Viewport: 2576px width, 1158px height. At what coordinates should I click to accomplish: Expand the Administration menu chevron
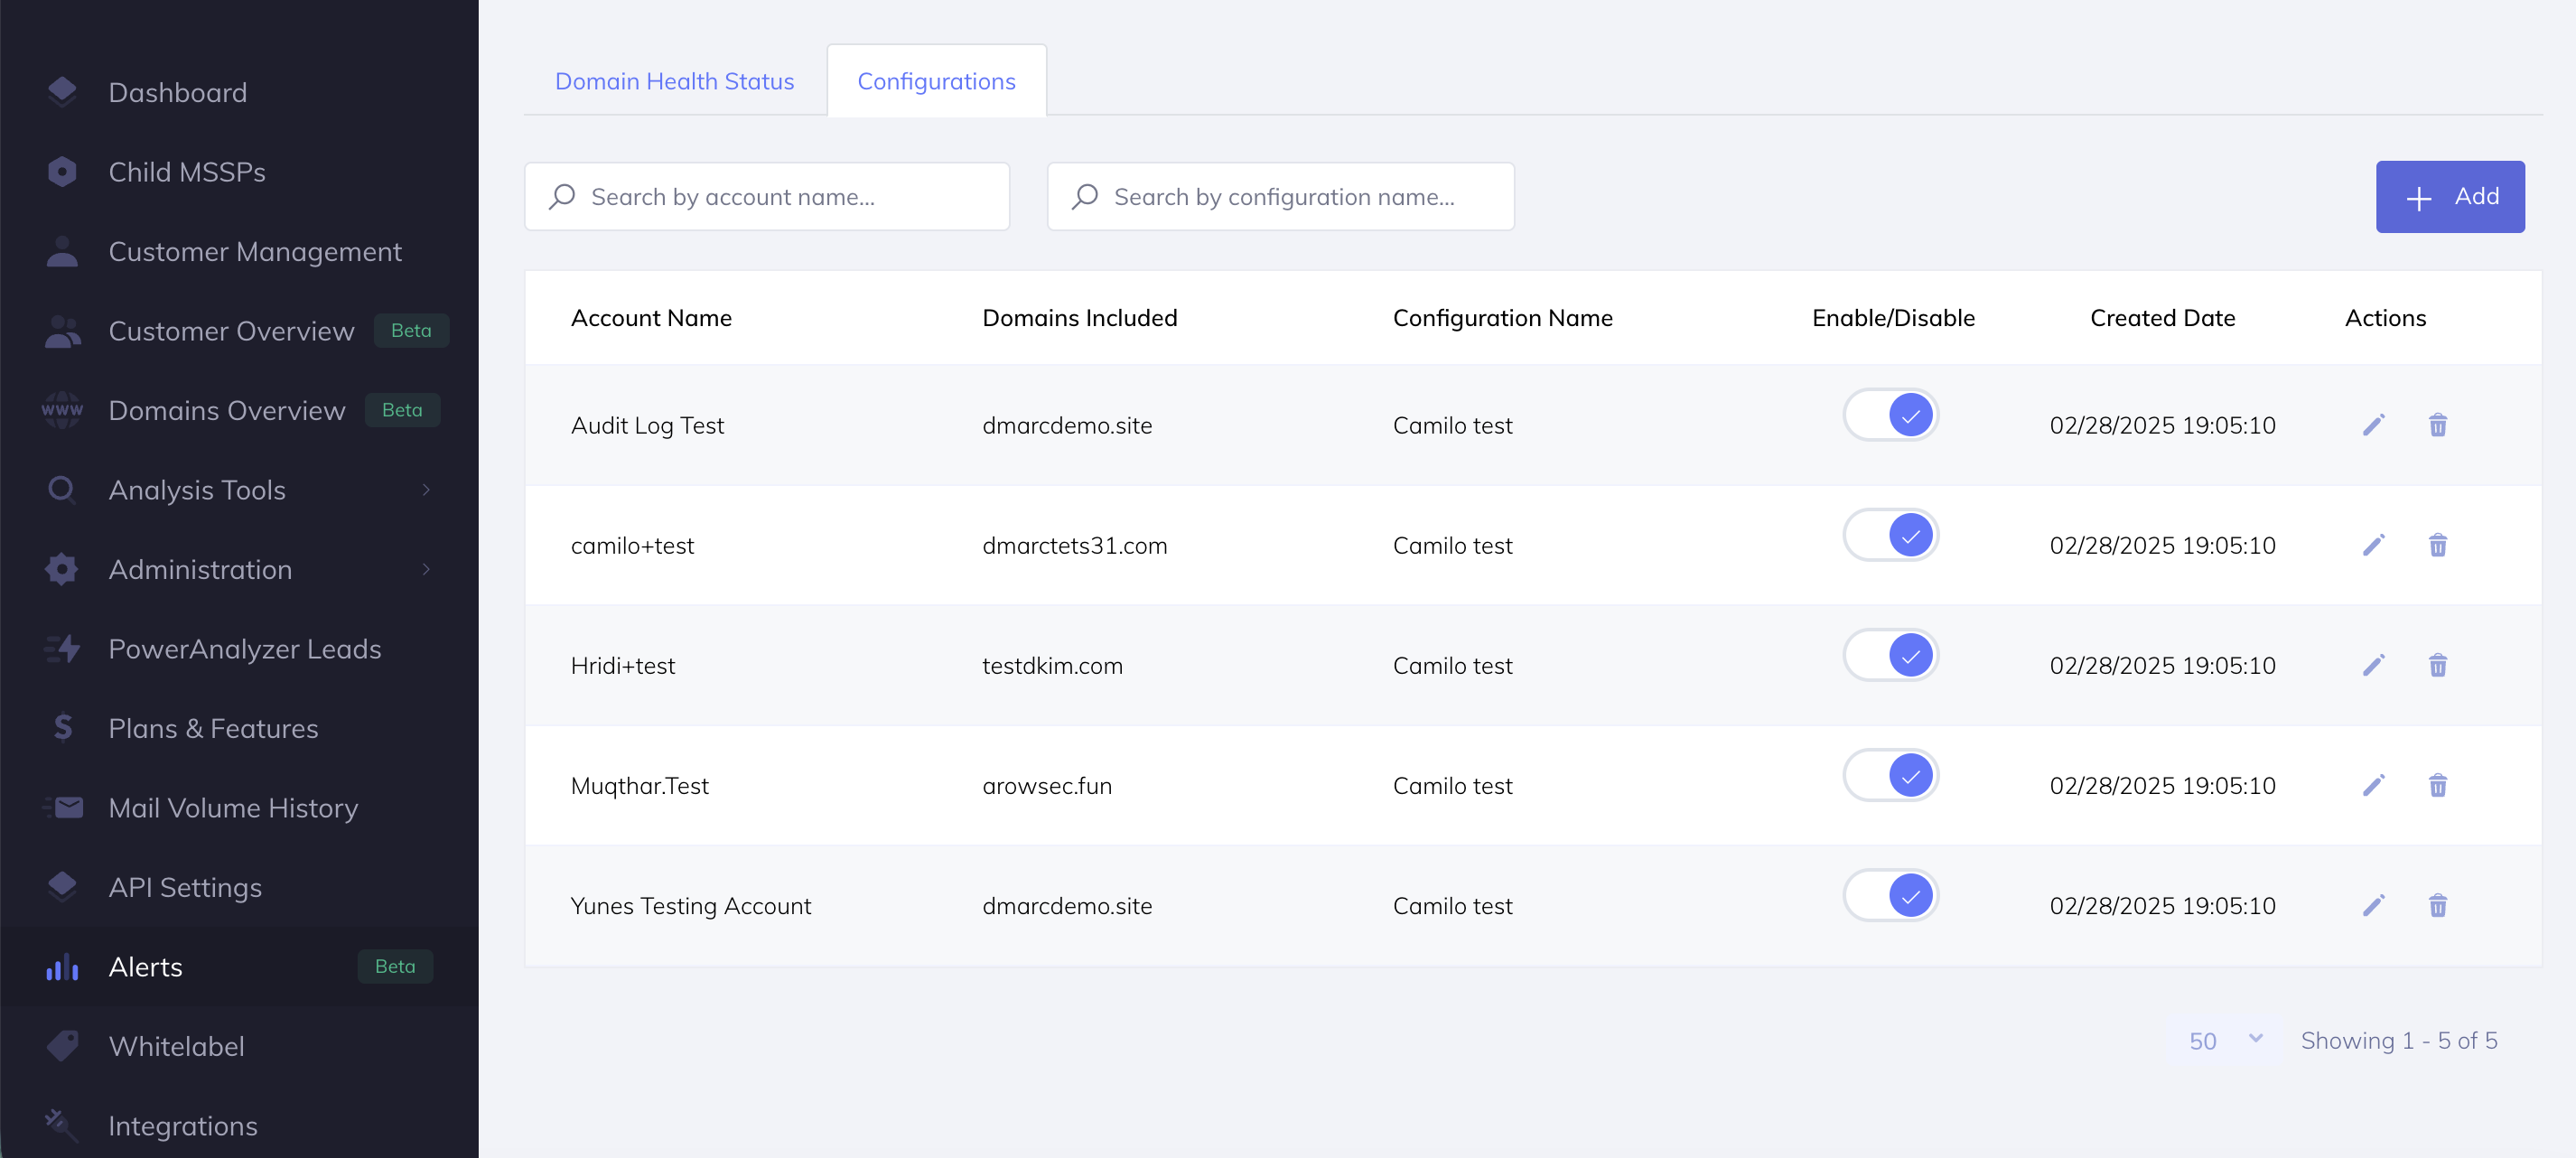(426, 569)
